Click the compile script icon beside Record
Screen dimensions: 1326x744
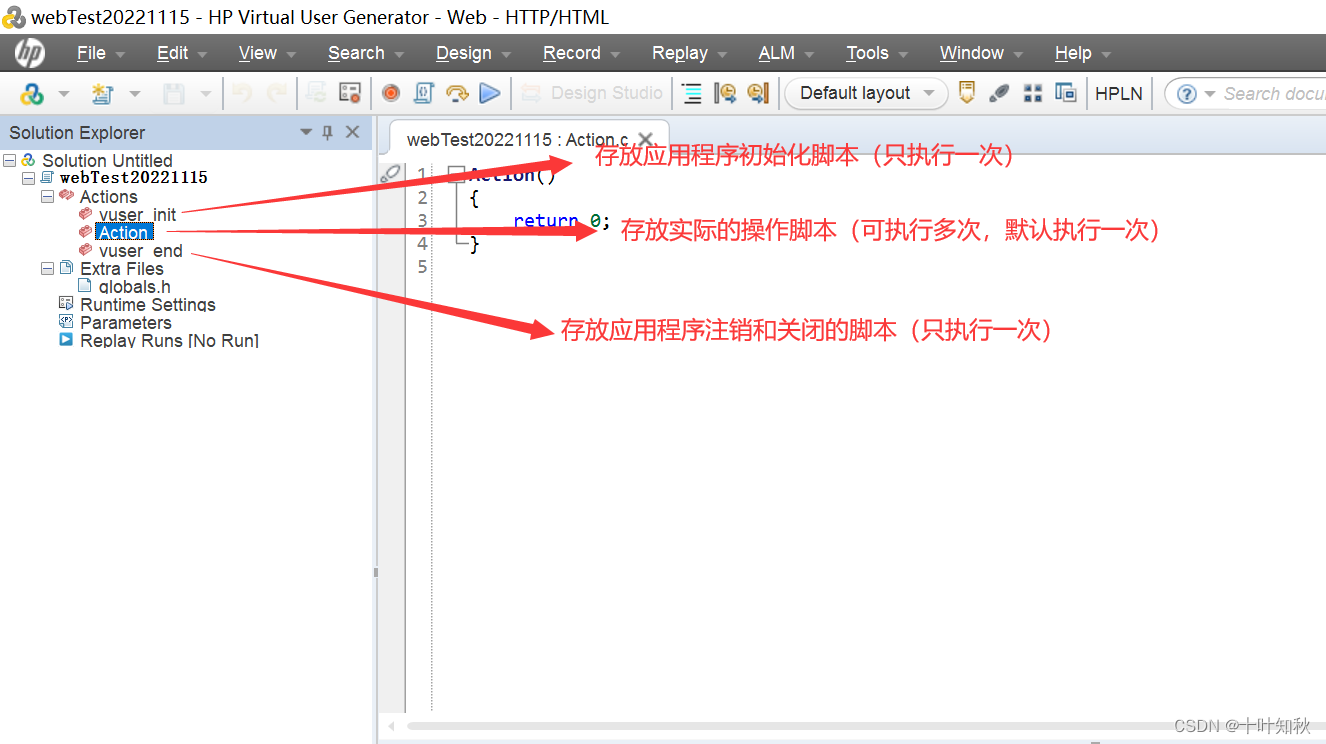(423, 93)
